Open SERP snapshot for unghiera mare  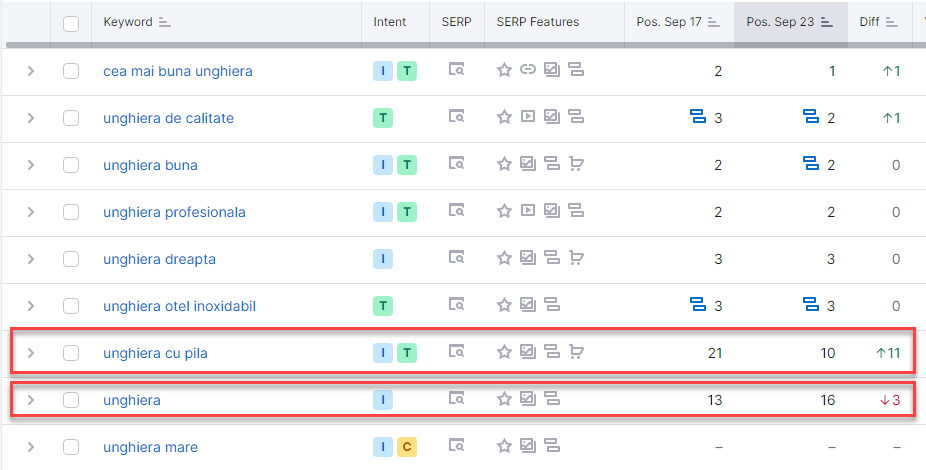pos(456,446)
